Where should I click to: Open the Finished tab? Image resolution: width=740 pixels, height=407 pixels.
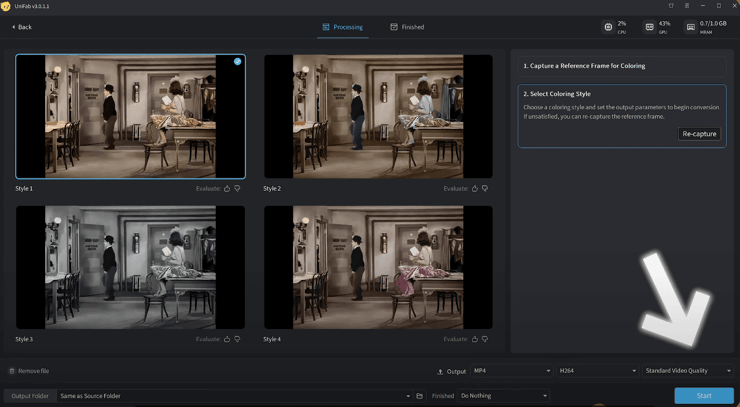[407, 27]
